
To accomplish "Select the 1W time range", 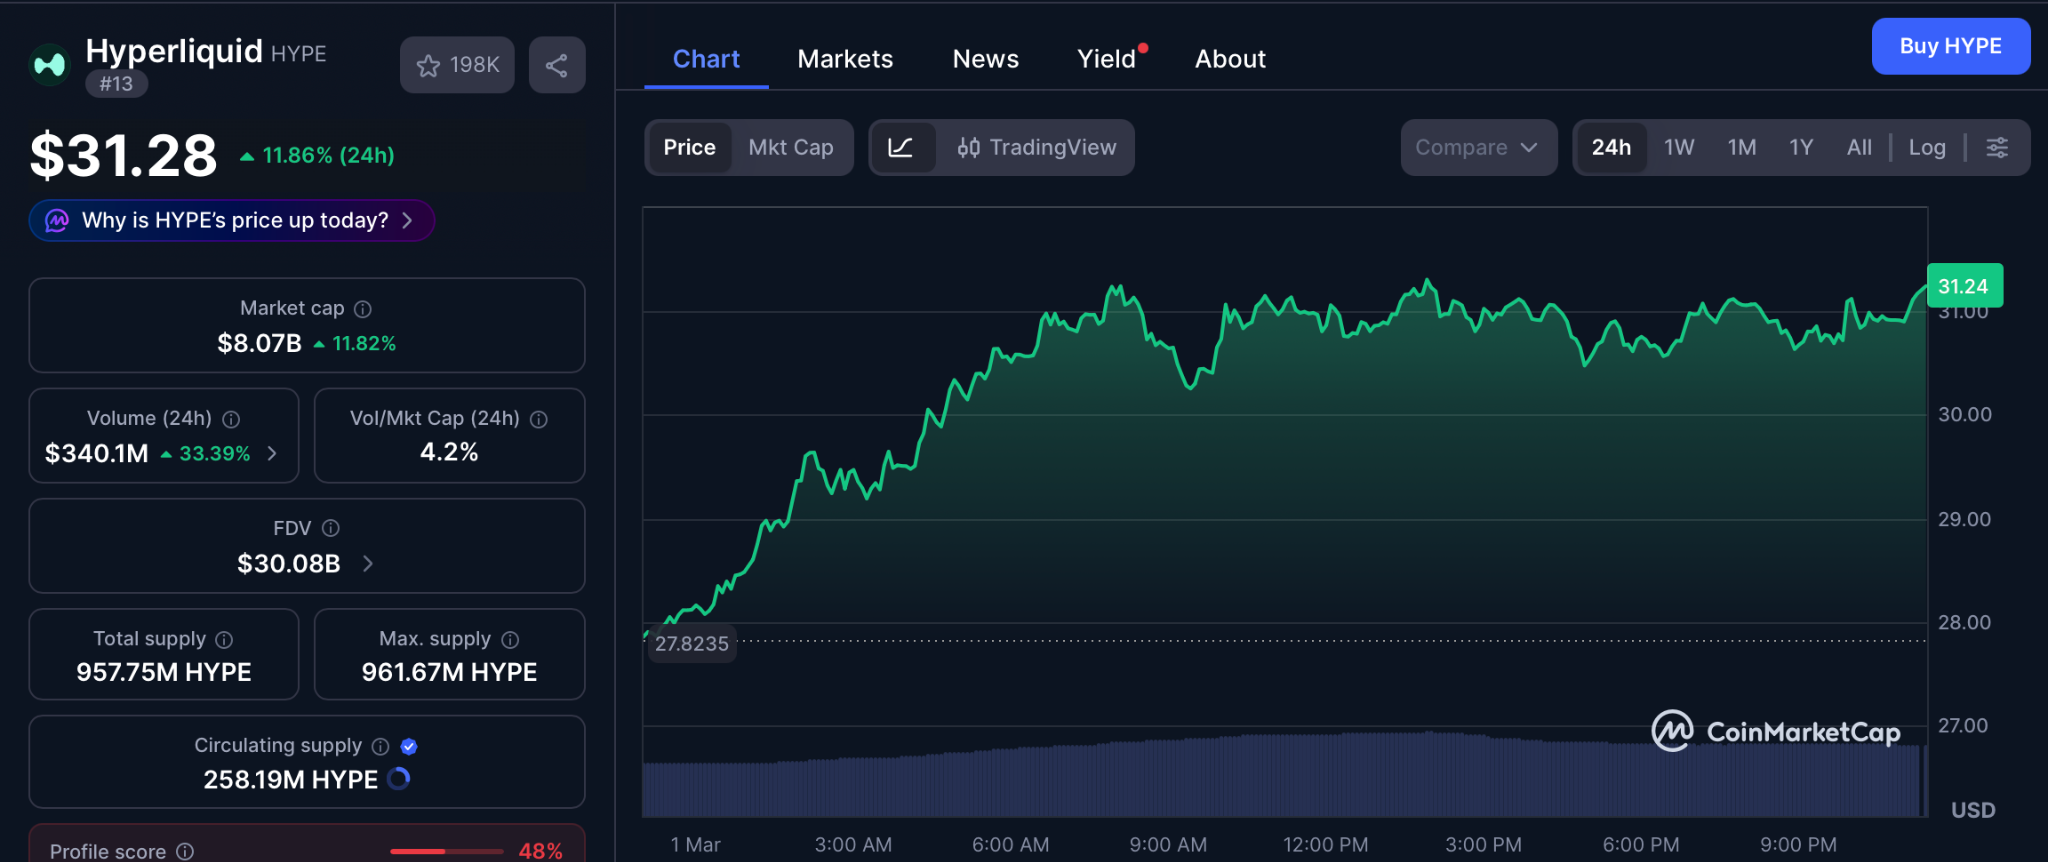I will [1678, 148].
